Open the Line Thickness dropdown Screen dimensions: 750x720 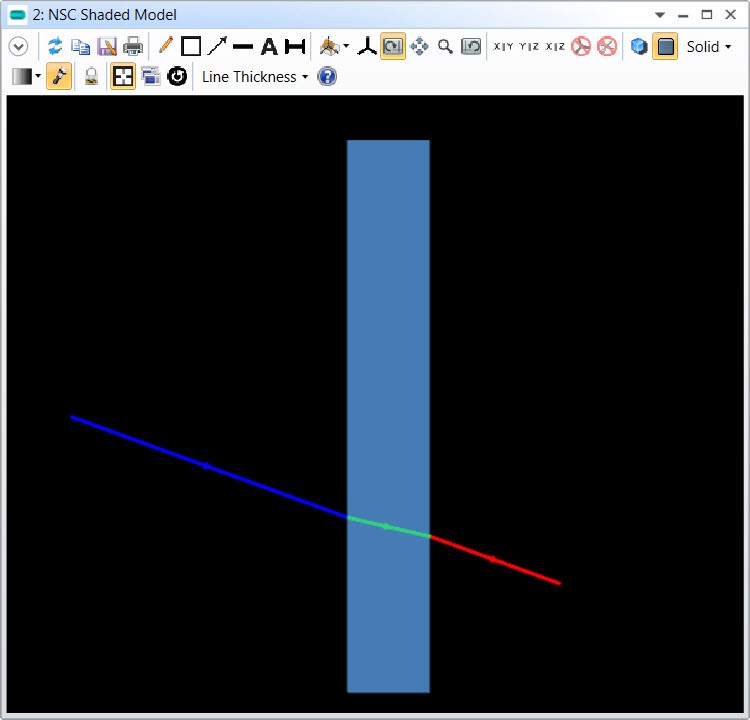pos(255,77)
